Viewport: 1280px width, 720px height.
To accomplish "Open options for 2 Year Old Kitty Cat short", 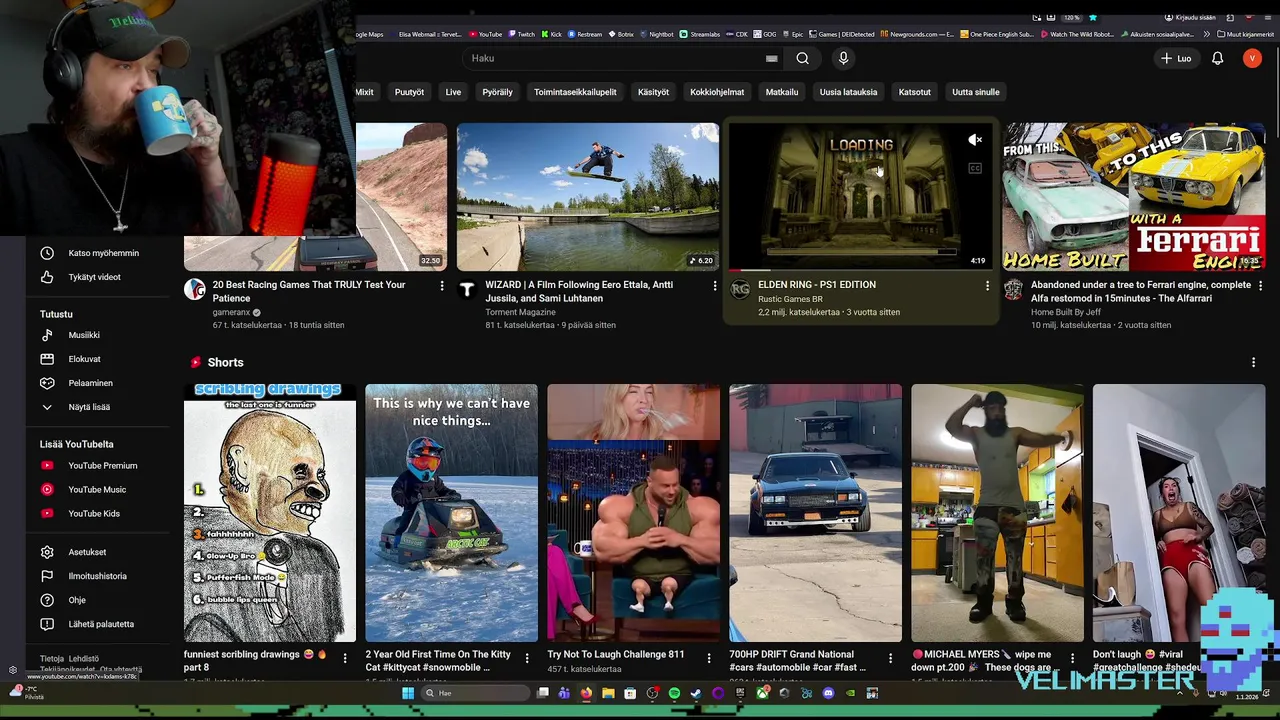I will click(x=527, y=658).
